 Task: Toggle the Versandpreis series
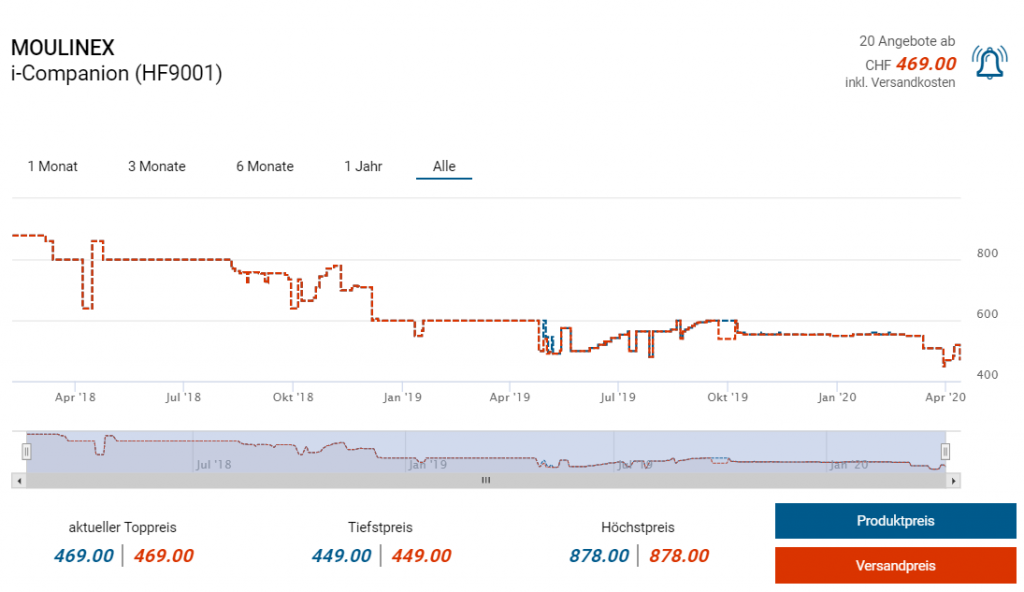[895, 565]
